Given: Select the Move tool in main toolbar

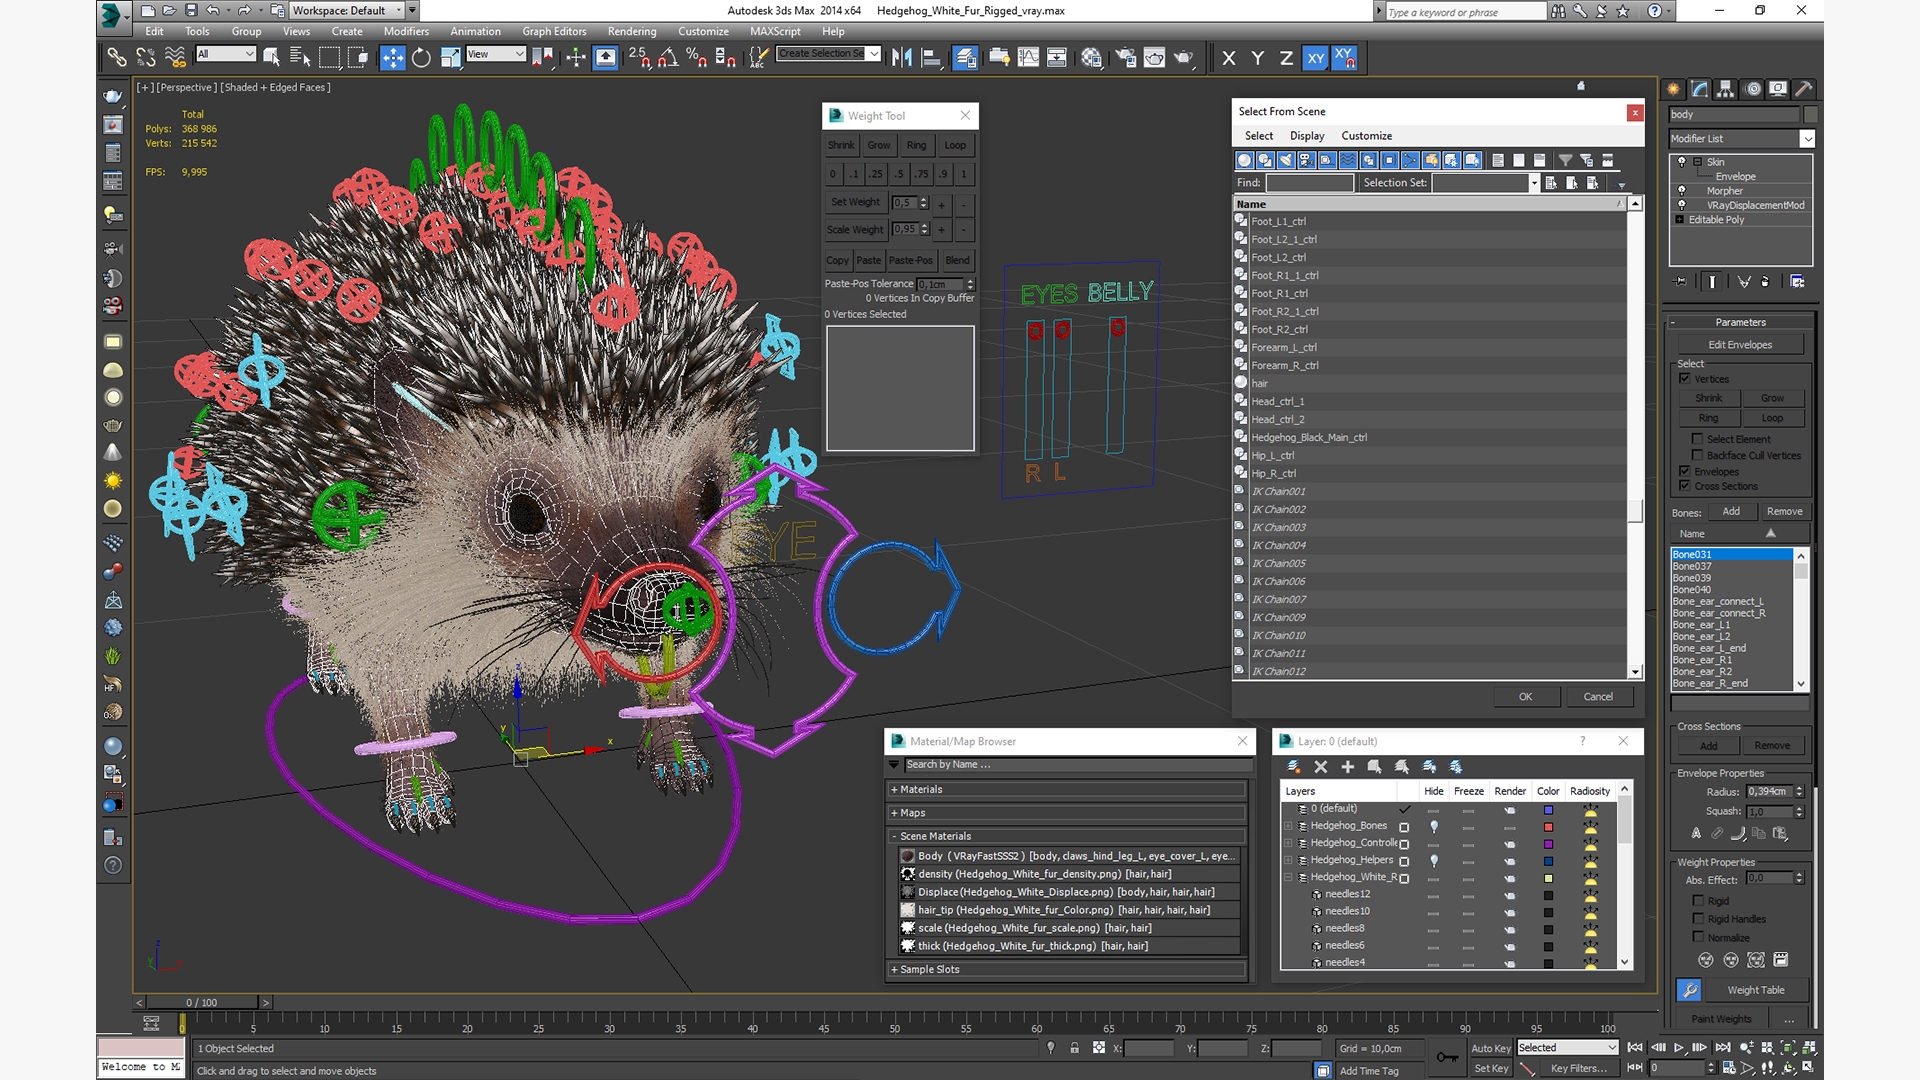Looking at the screenshot, I should pos(392,58).
